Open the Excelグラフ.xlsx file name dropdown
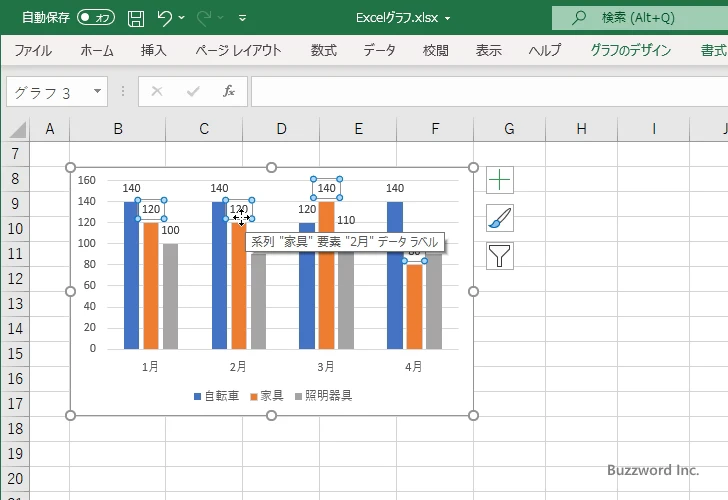The height and width of the screenshot is (500, 728). (x=448, y=19)
